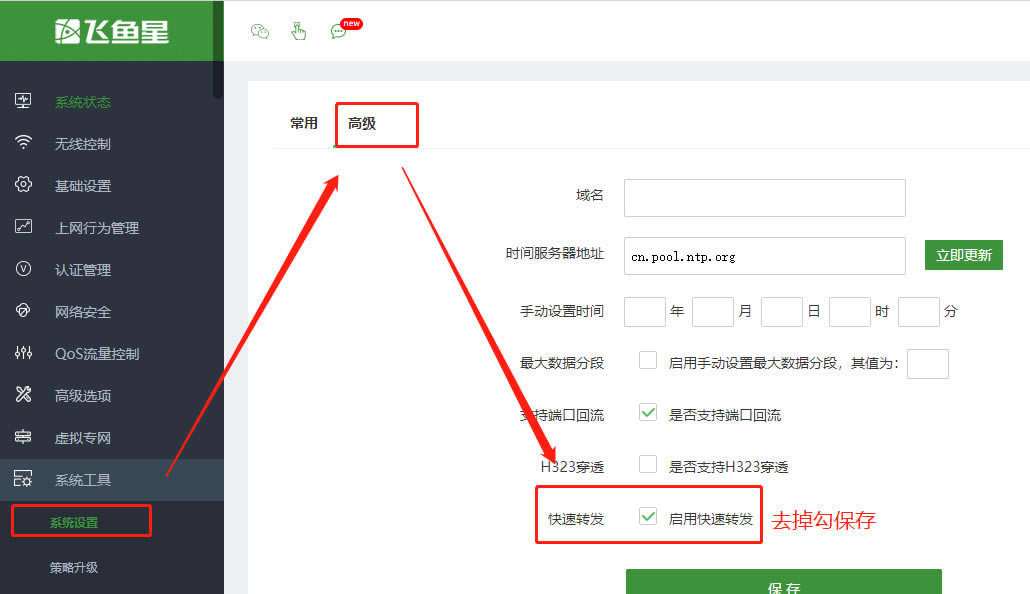
Task: Enable 启用手动设置最大数据分段 checkbox
Action: (648, 360)
